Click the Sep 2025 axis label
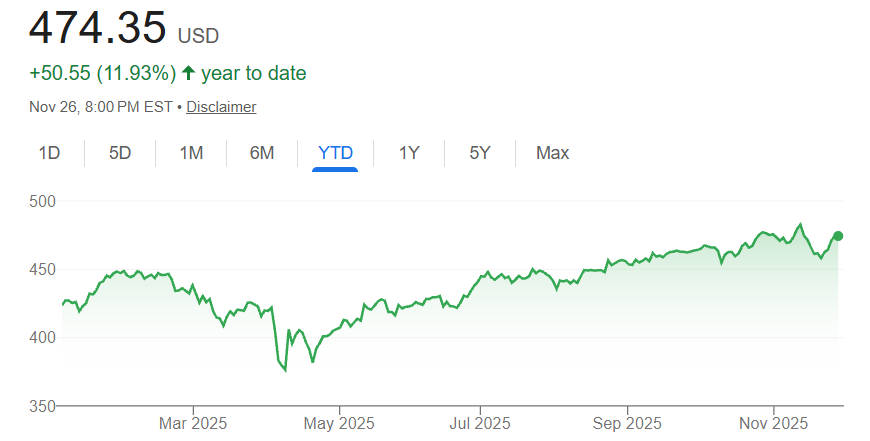 pos(627,423)
